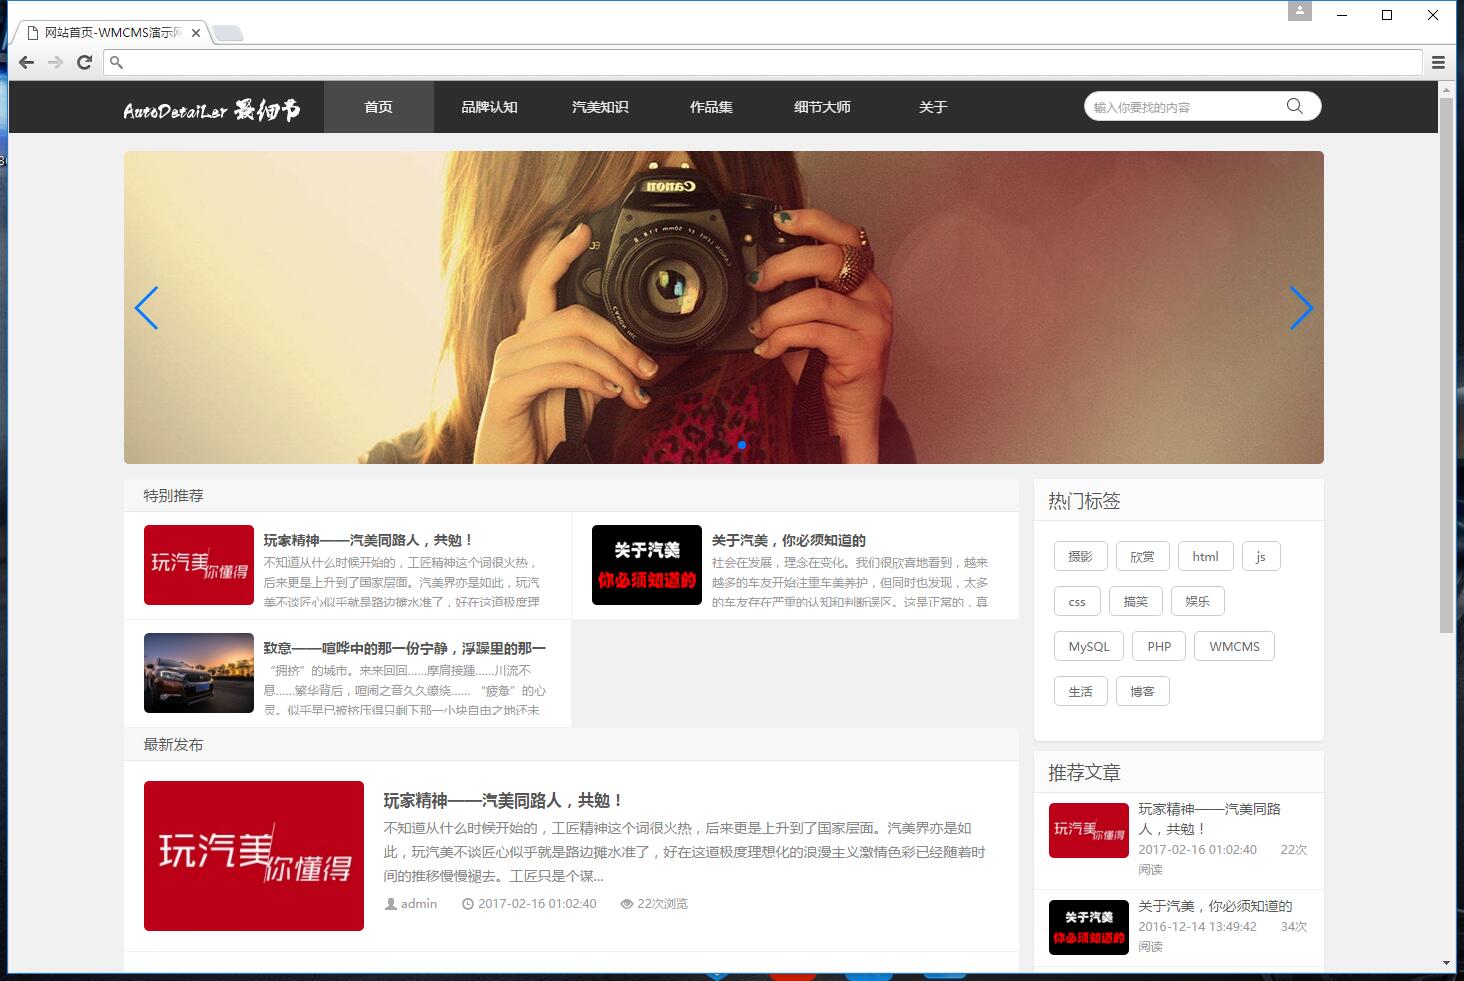
Task: Show next slide with right carousel arrow
Action: tap(1301, 308)
